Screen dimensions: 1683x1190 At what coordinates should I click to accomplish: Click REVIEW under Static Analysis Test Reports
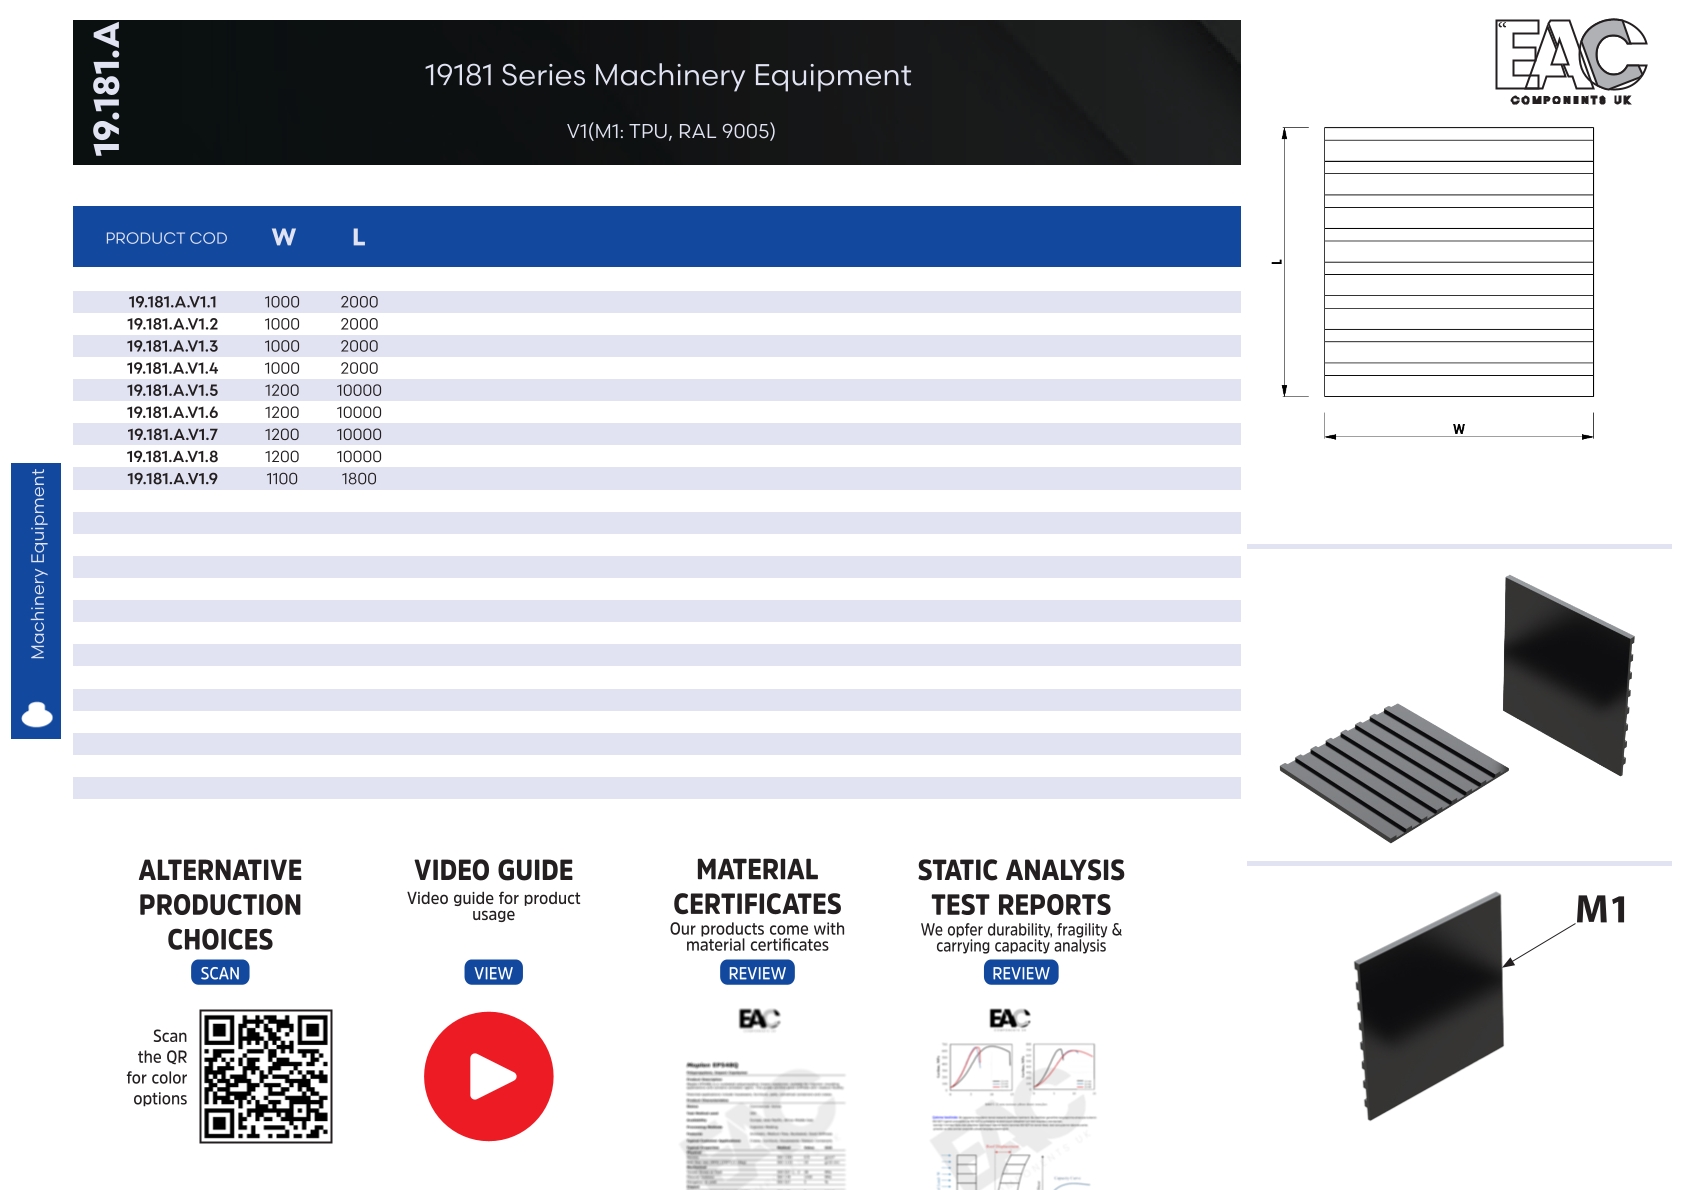click(1021, 973)
